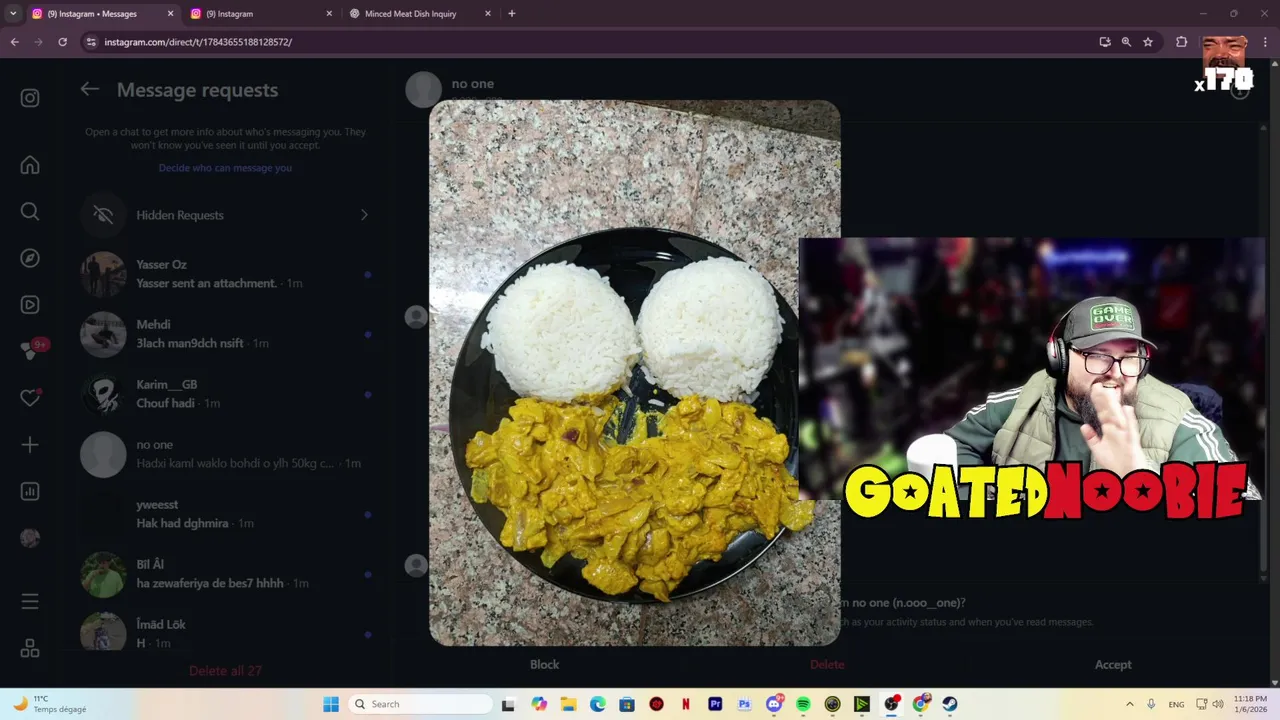
Task: Open Netflix from the taskbar
Action: [686, 704]
